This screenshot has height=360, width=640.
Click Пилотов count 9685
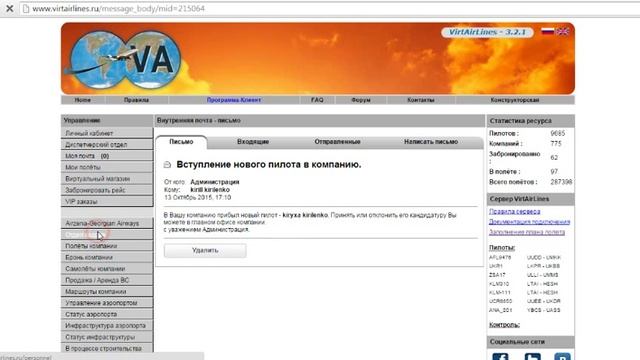point(558,133)
